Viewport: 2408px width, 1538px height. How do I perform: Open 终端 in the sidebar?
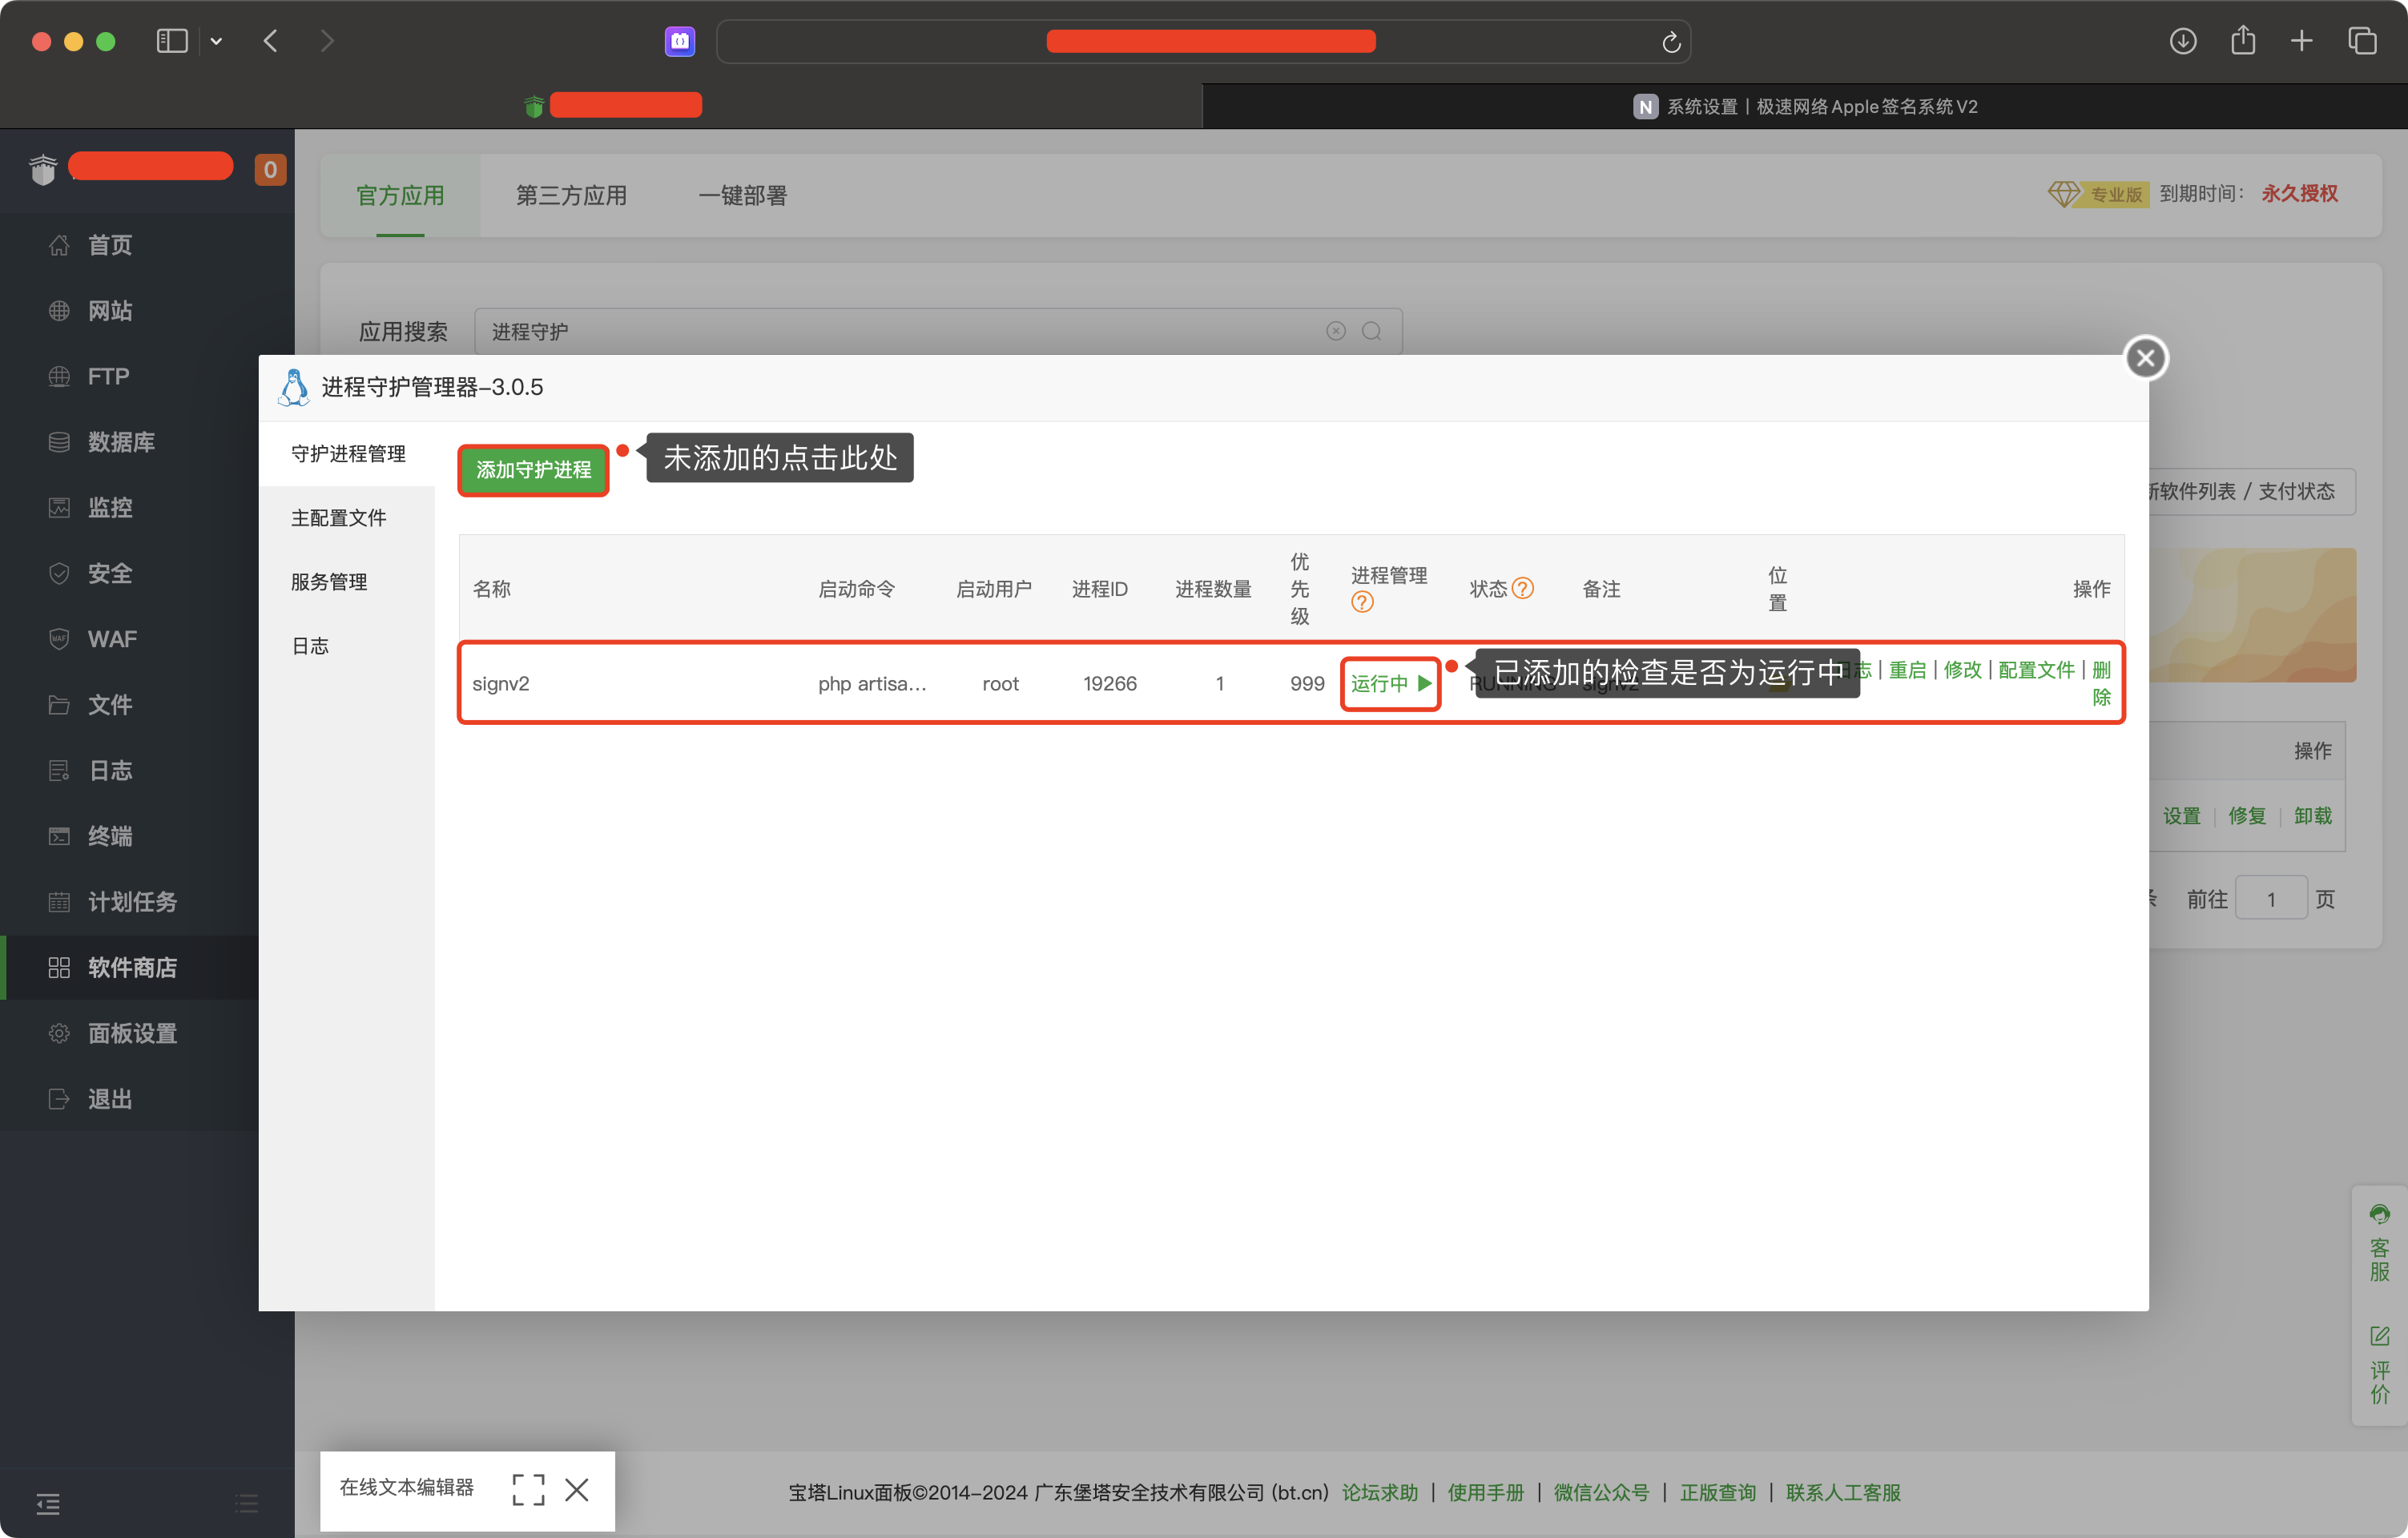[110, 836]
